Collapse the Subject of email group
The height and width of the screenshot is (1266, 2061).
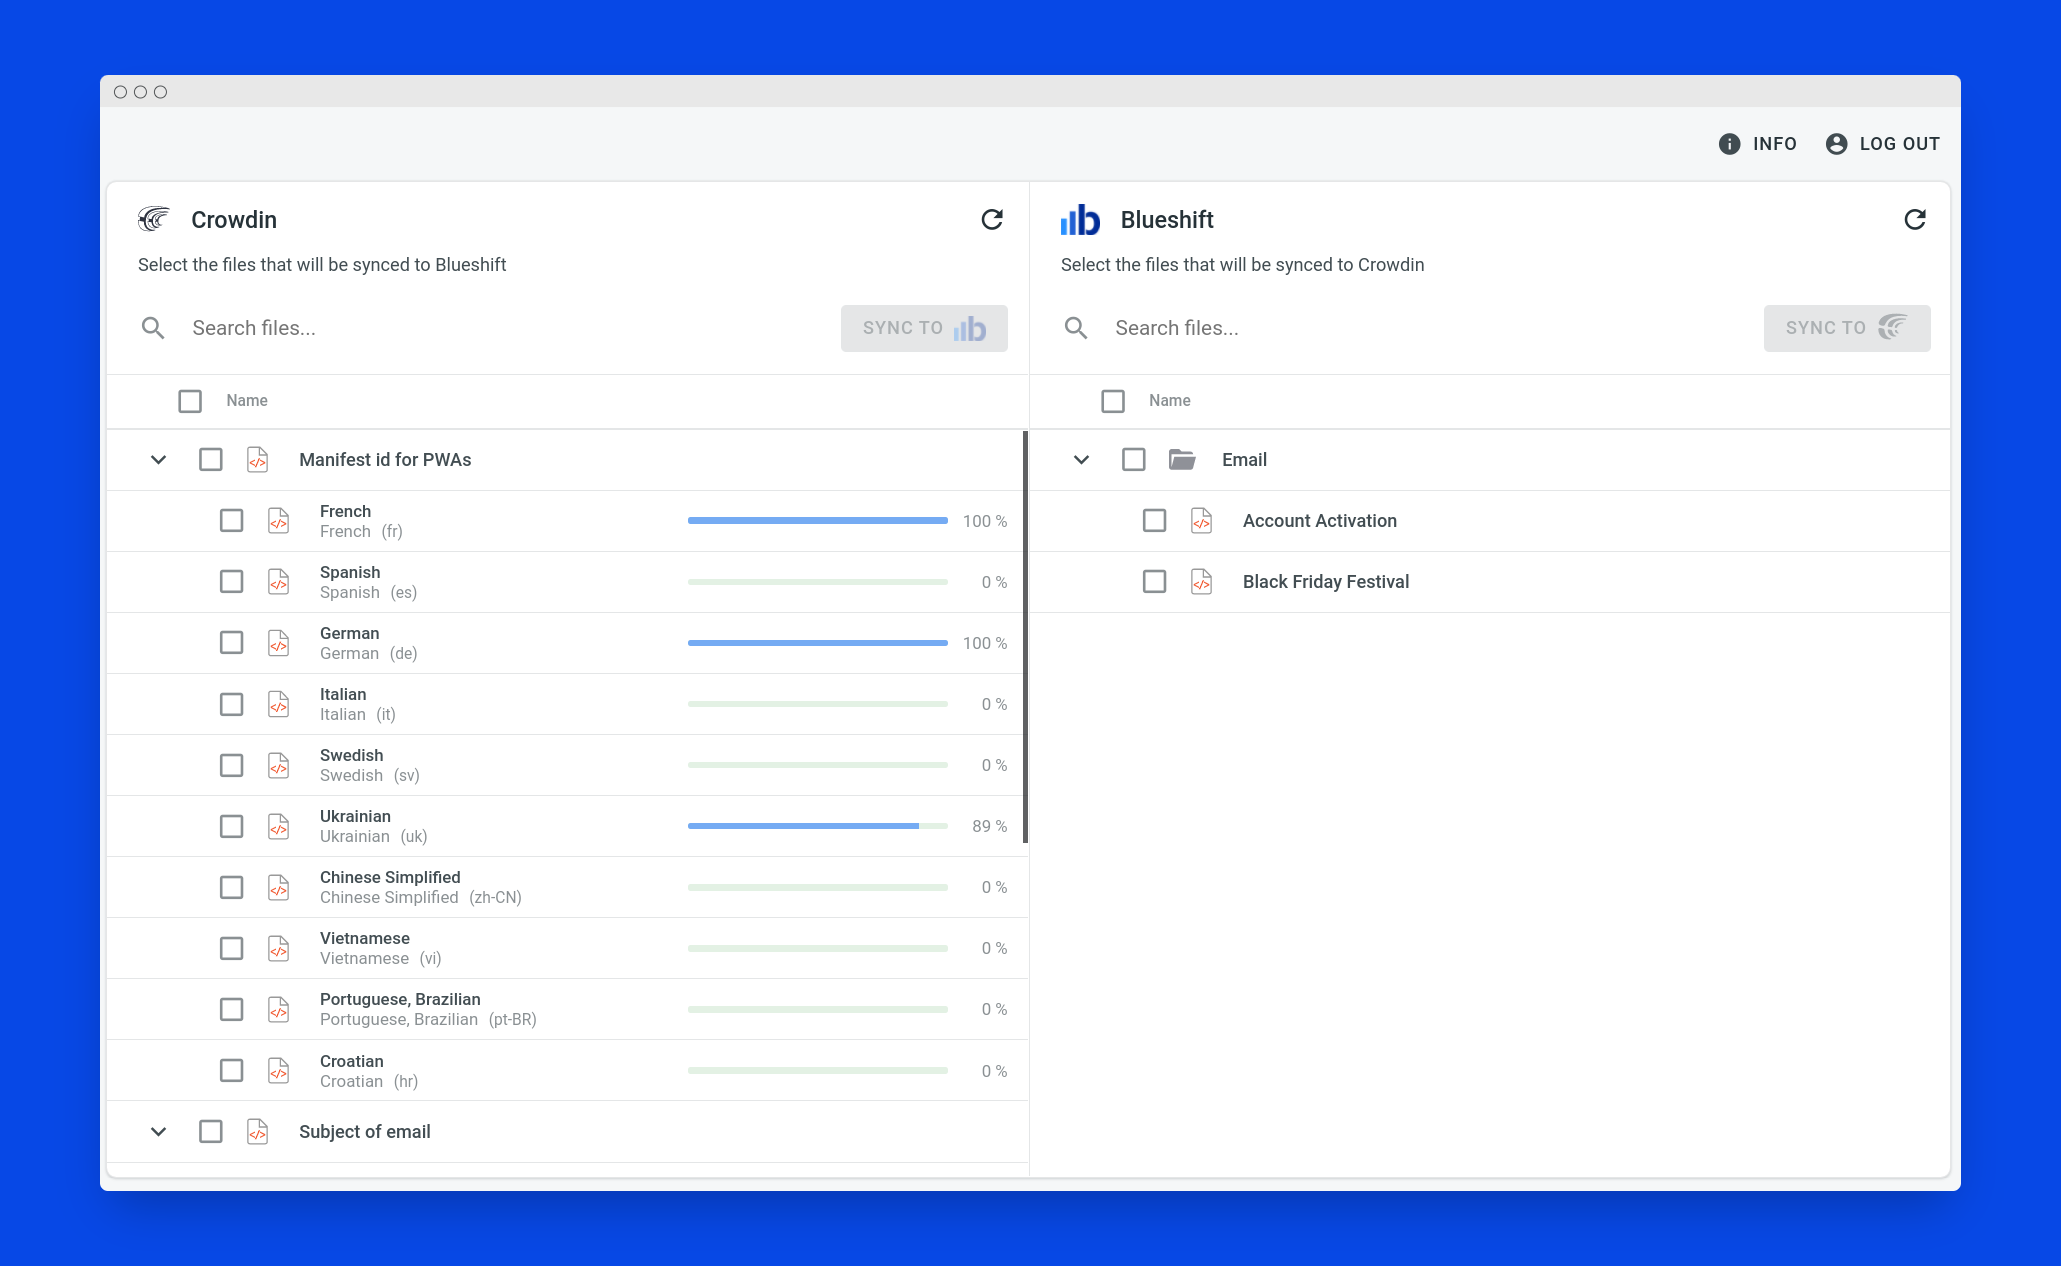(x=158, y=1132)
